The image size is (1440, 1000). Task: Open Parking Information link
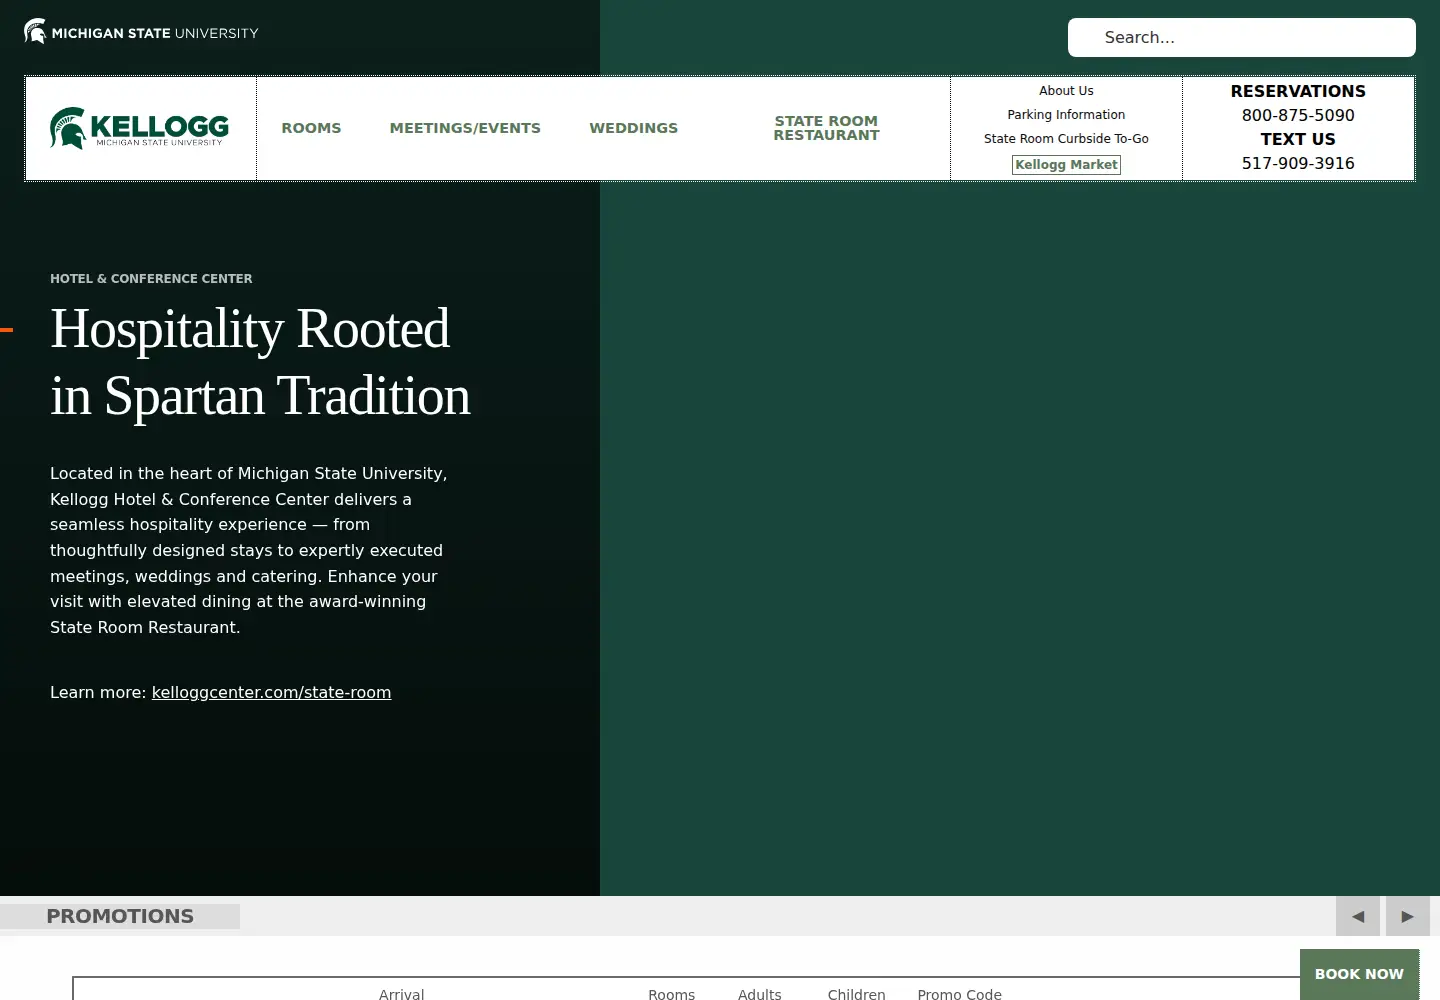tap(1066, 115)
